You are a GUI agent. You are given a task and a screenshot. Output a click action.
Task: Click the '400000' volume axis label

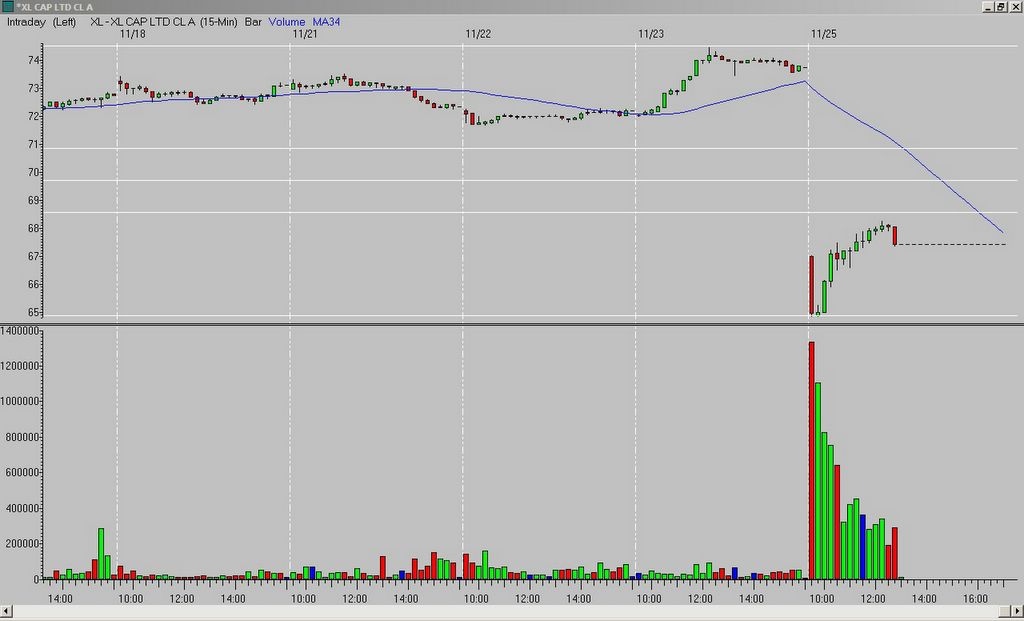pos(23,509)
